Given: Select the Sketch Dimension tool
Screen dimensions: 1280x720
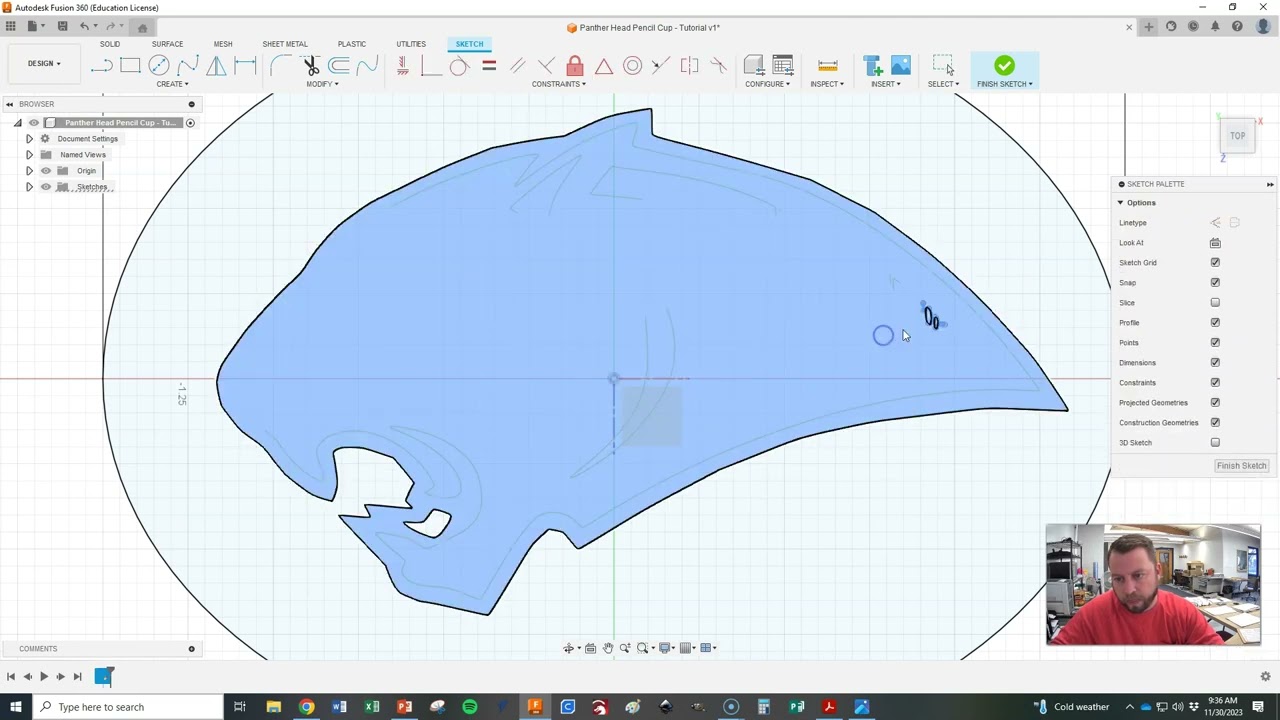Looking at the screenshot, I should click(245, 66).
